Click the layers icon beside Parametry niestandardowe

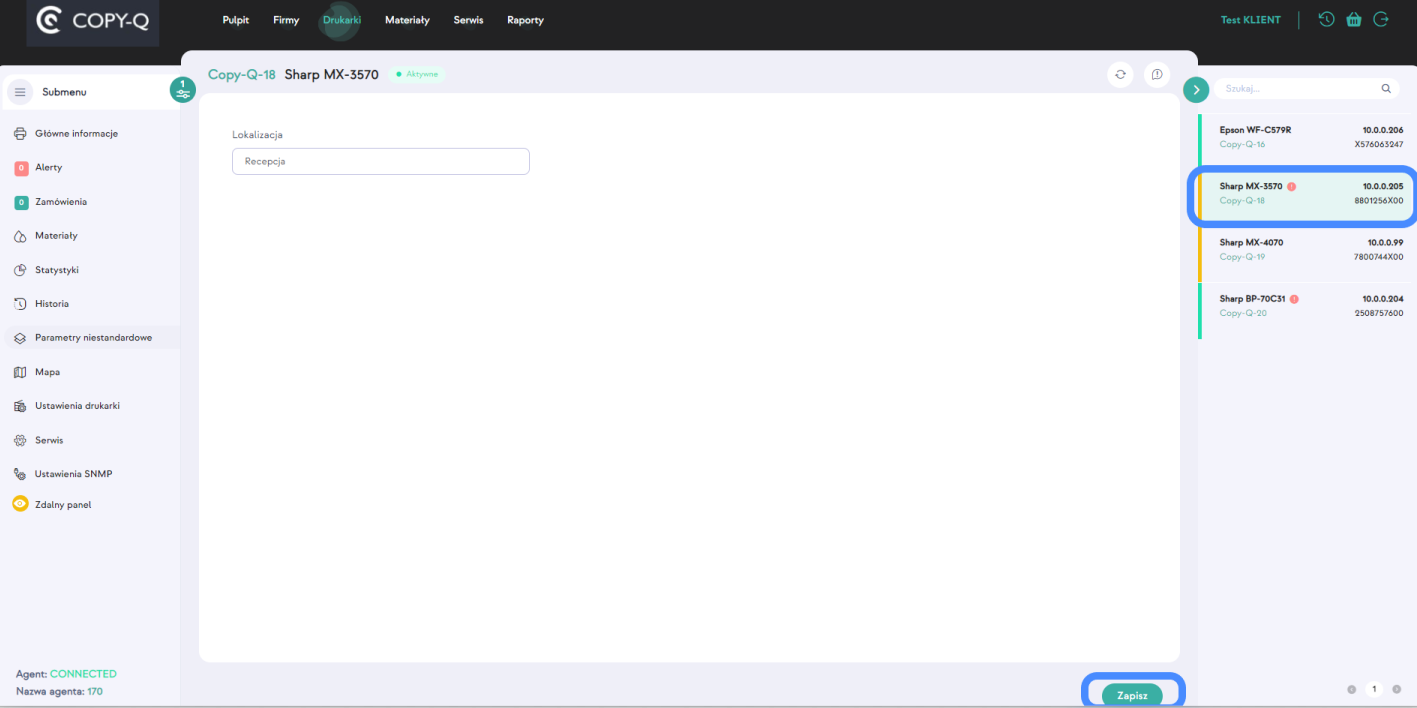coord(20,338)
